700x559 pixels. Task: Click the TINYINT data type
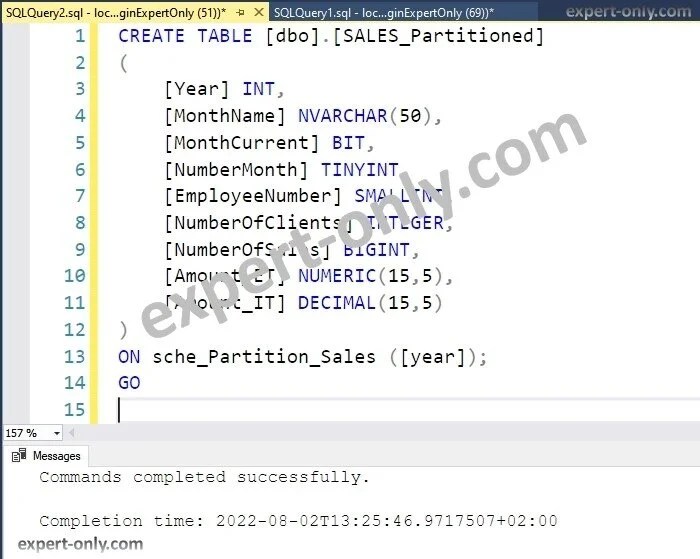(x=360, y=170)
